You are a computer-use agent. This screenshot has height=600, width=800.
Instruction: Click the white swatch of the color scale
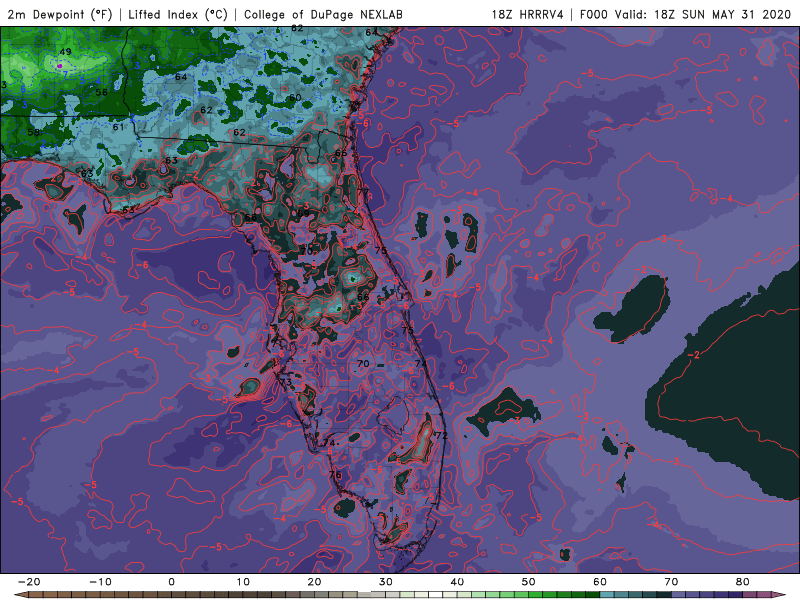click(x=436, y=595)
